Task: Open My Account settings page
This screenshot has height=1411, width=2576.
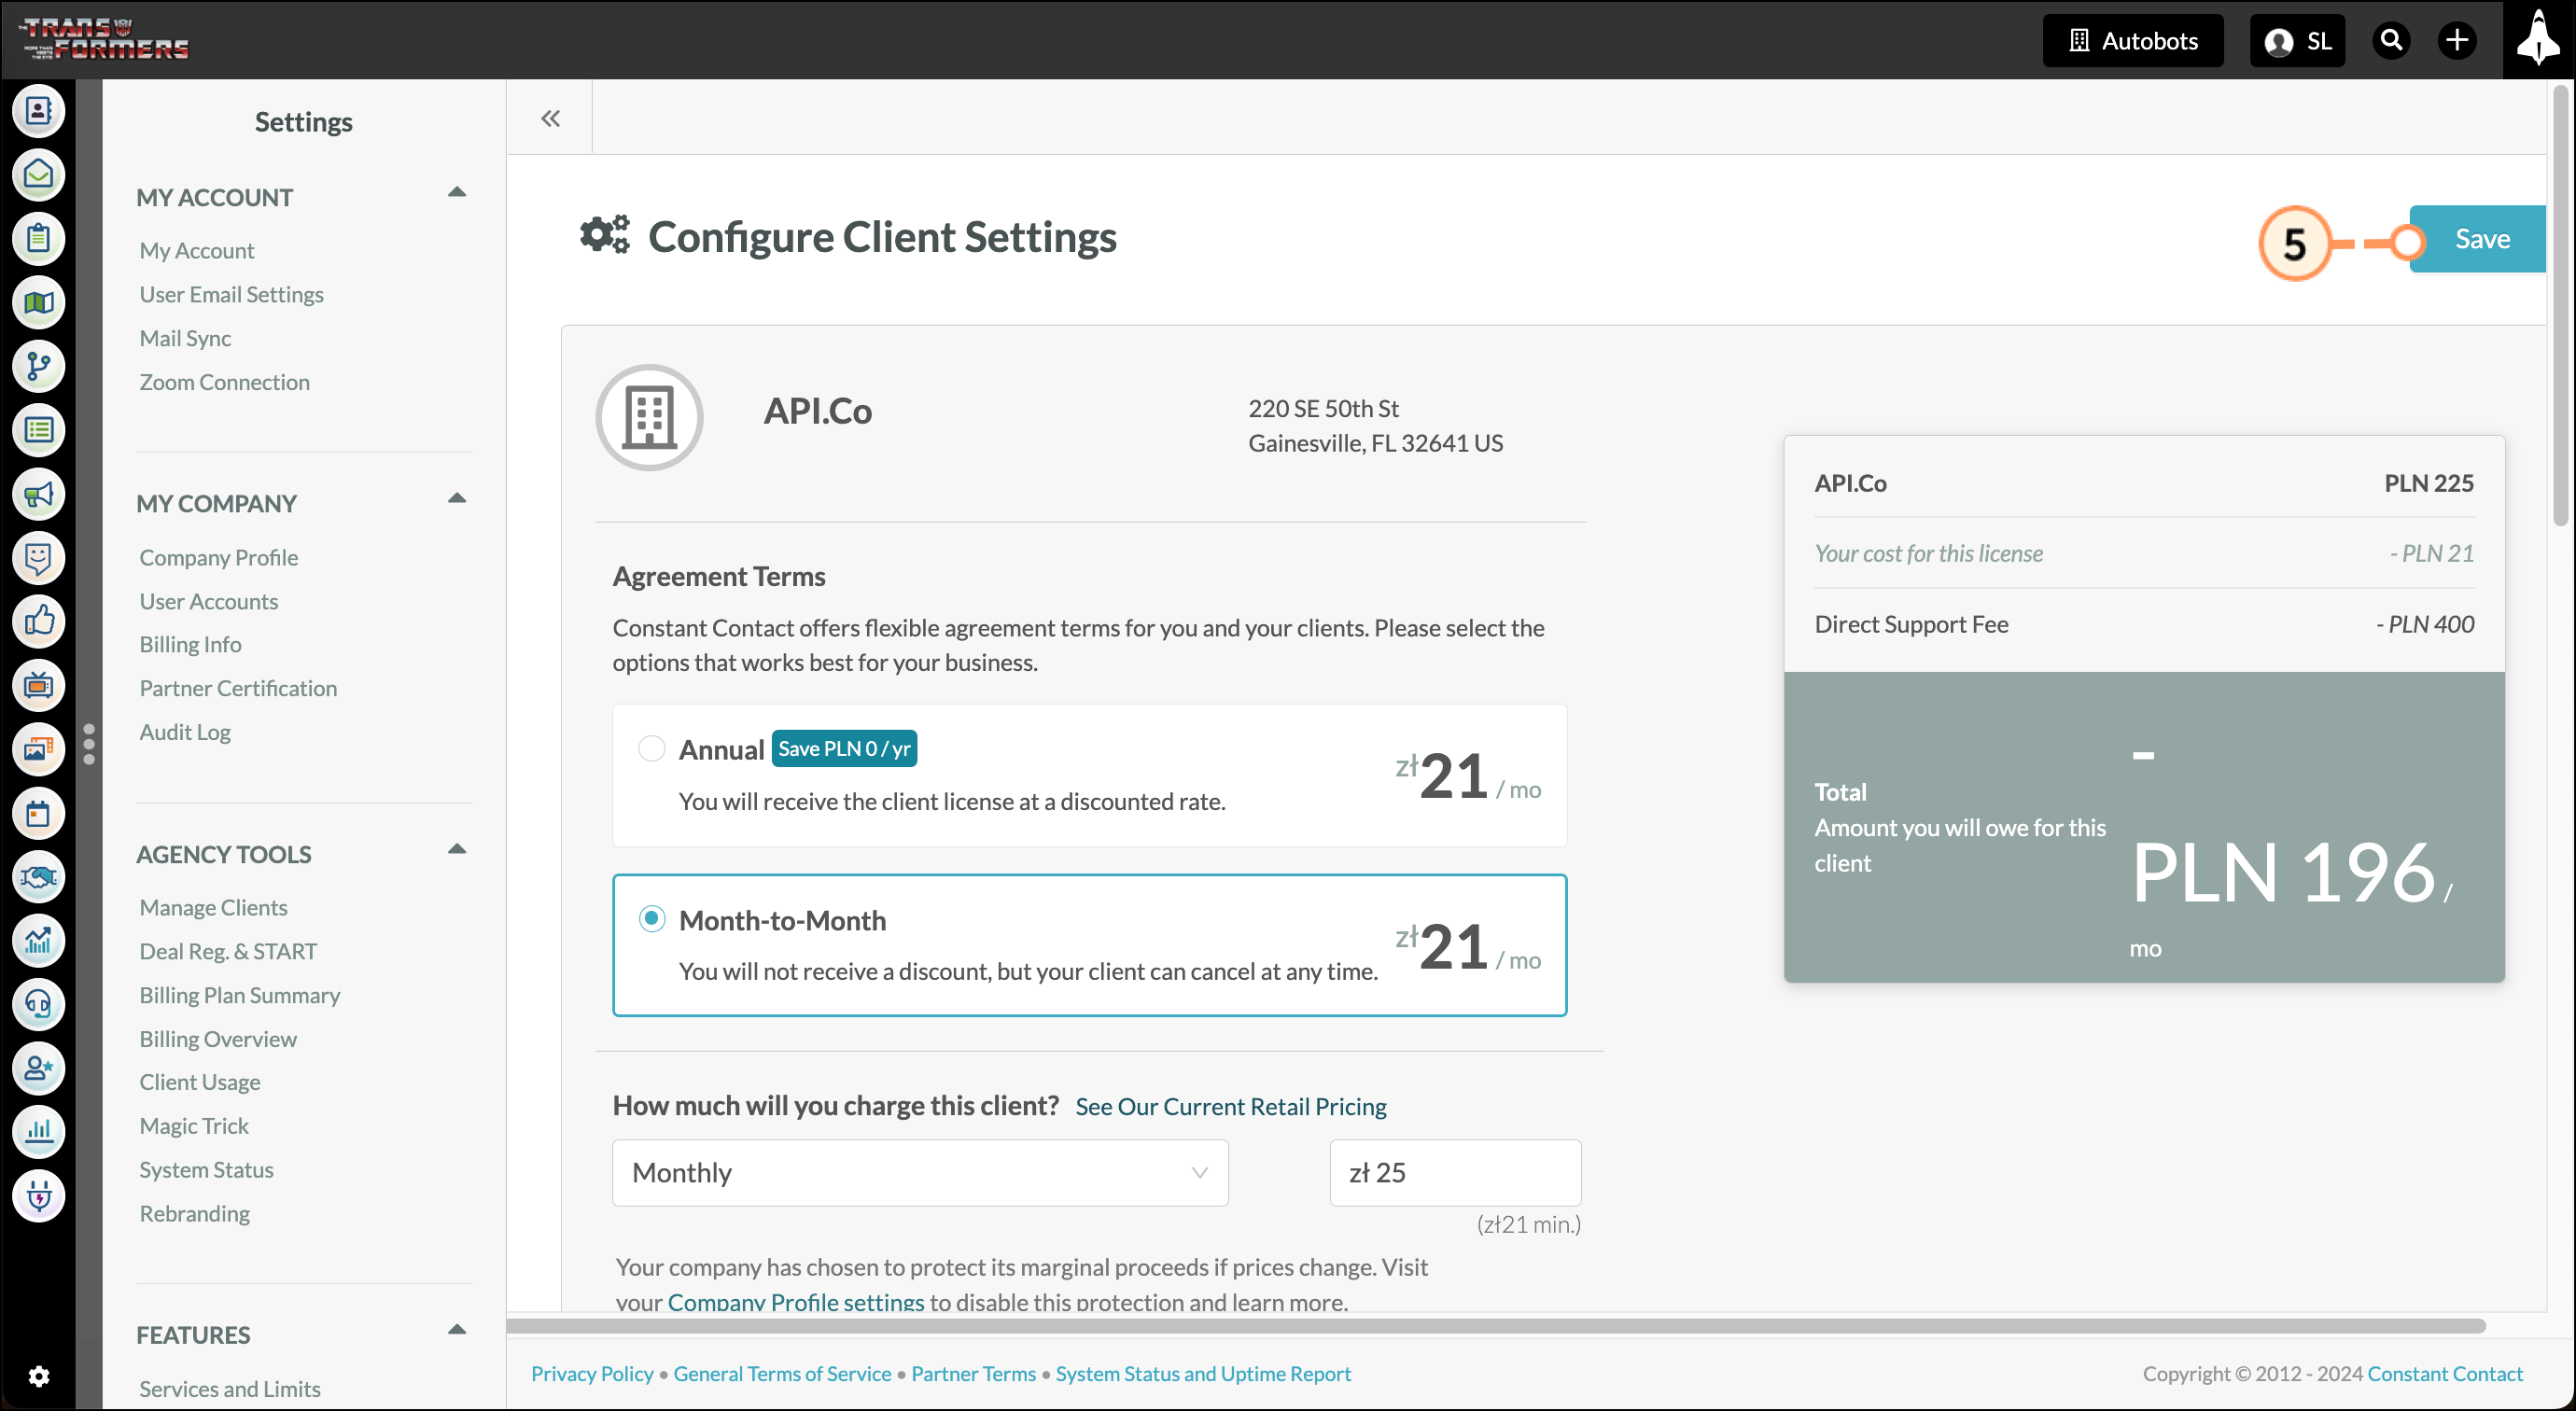Action: (197, 250)
